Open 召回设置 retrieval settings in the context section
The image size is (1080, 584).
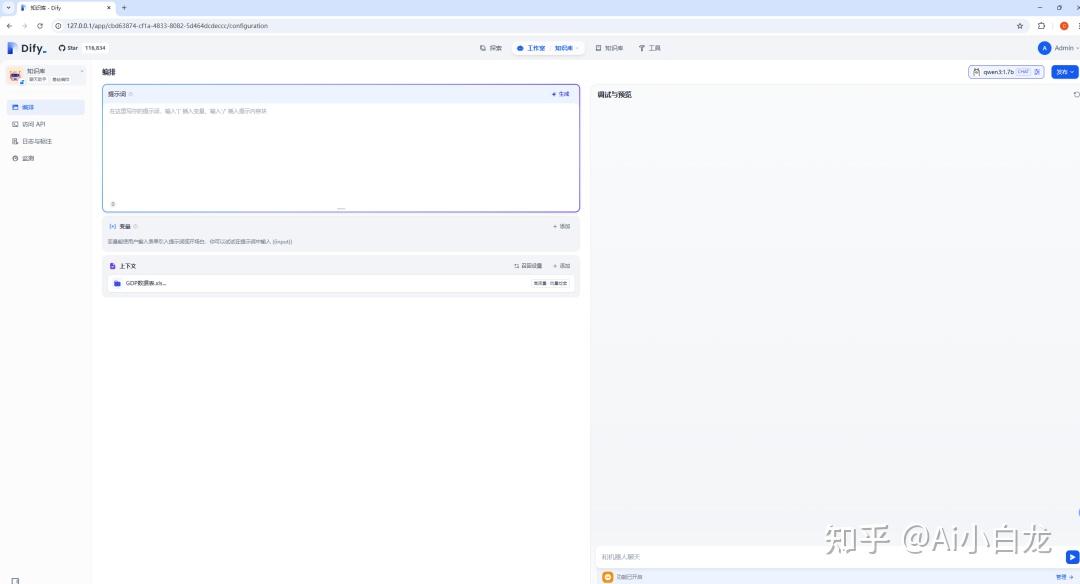click(x=528, y=266)
